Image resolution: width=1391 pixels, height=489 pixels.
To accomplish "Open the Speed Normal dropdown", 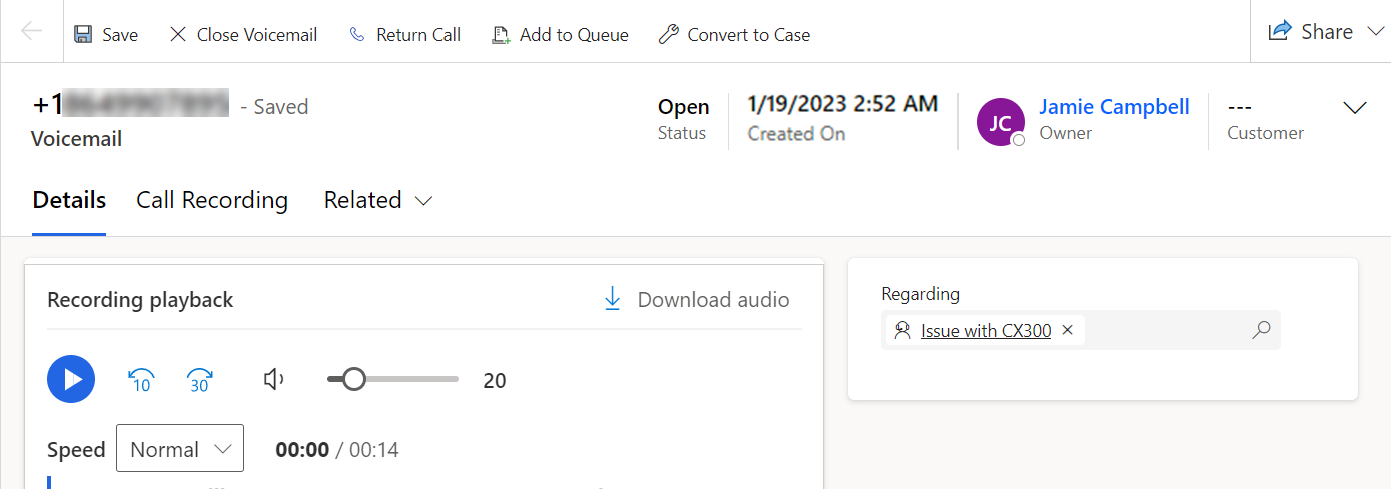I will [180, 449].
